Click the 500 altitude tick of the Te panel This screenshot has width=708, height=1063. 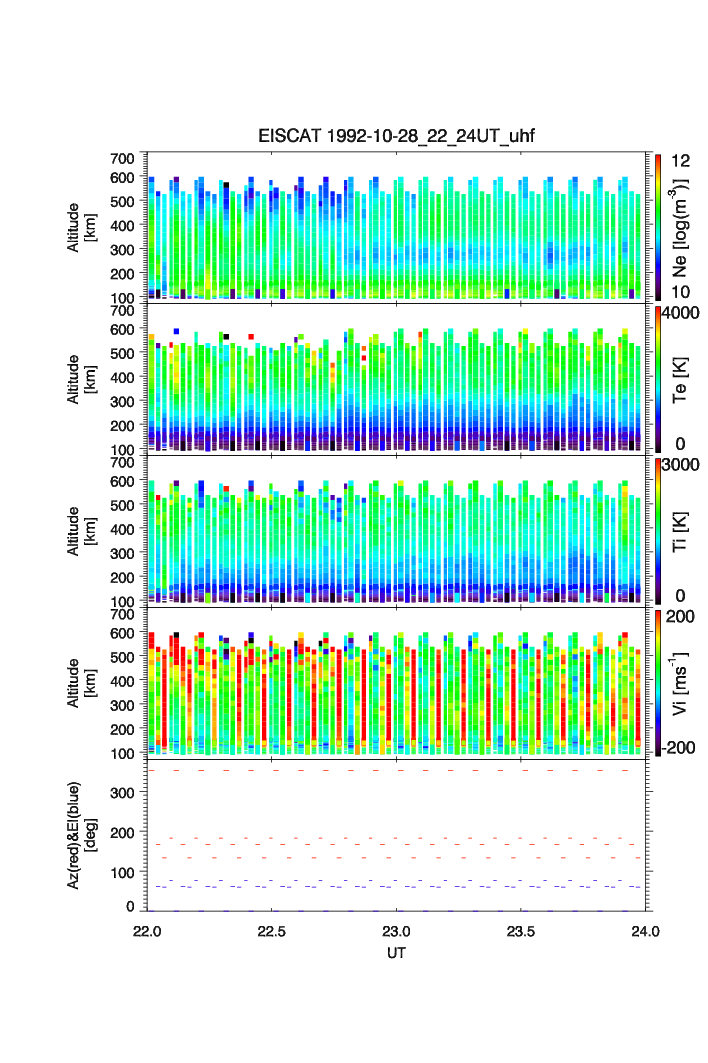[122, 353]
